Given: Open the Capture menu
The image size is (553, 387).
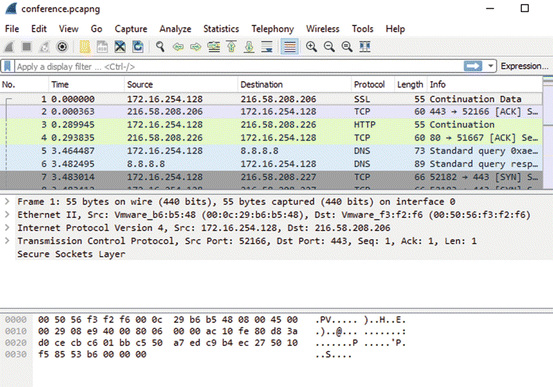Looking at the screenshot, I should click(x=131, y=29).
